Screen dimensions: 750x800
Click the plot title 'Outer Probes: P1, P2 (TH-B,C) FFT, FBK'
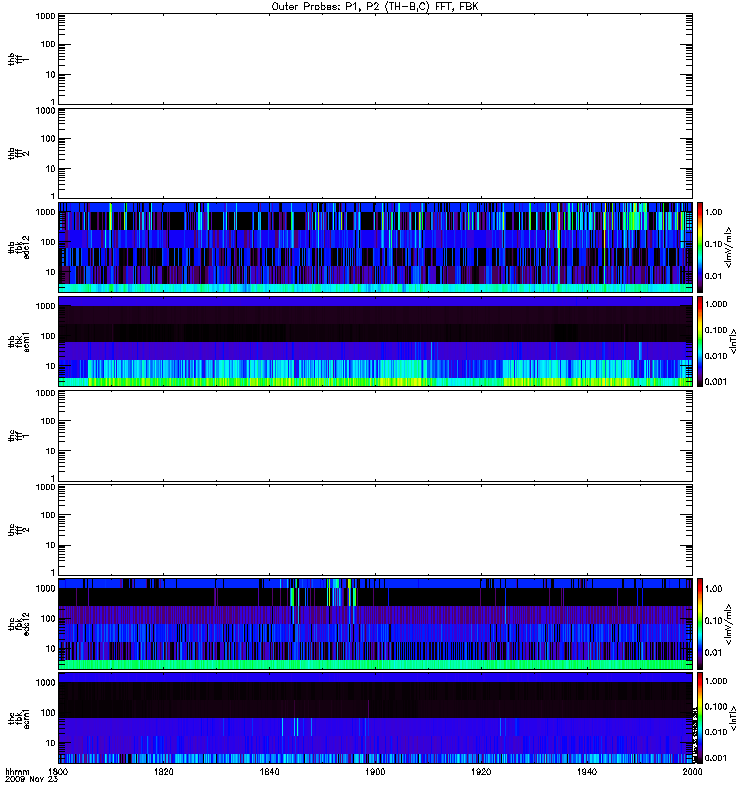[375, 7]
